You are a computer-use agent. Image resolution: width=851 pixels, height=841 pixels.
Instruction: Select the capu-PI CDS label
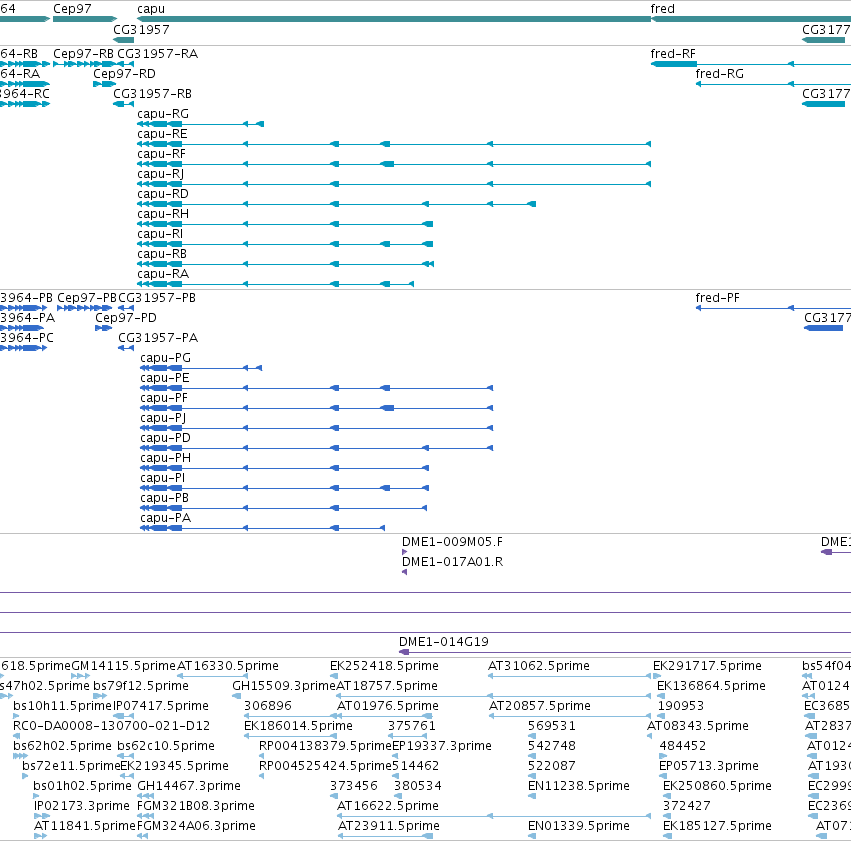[162, 479]
